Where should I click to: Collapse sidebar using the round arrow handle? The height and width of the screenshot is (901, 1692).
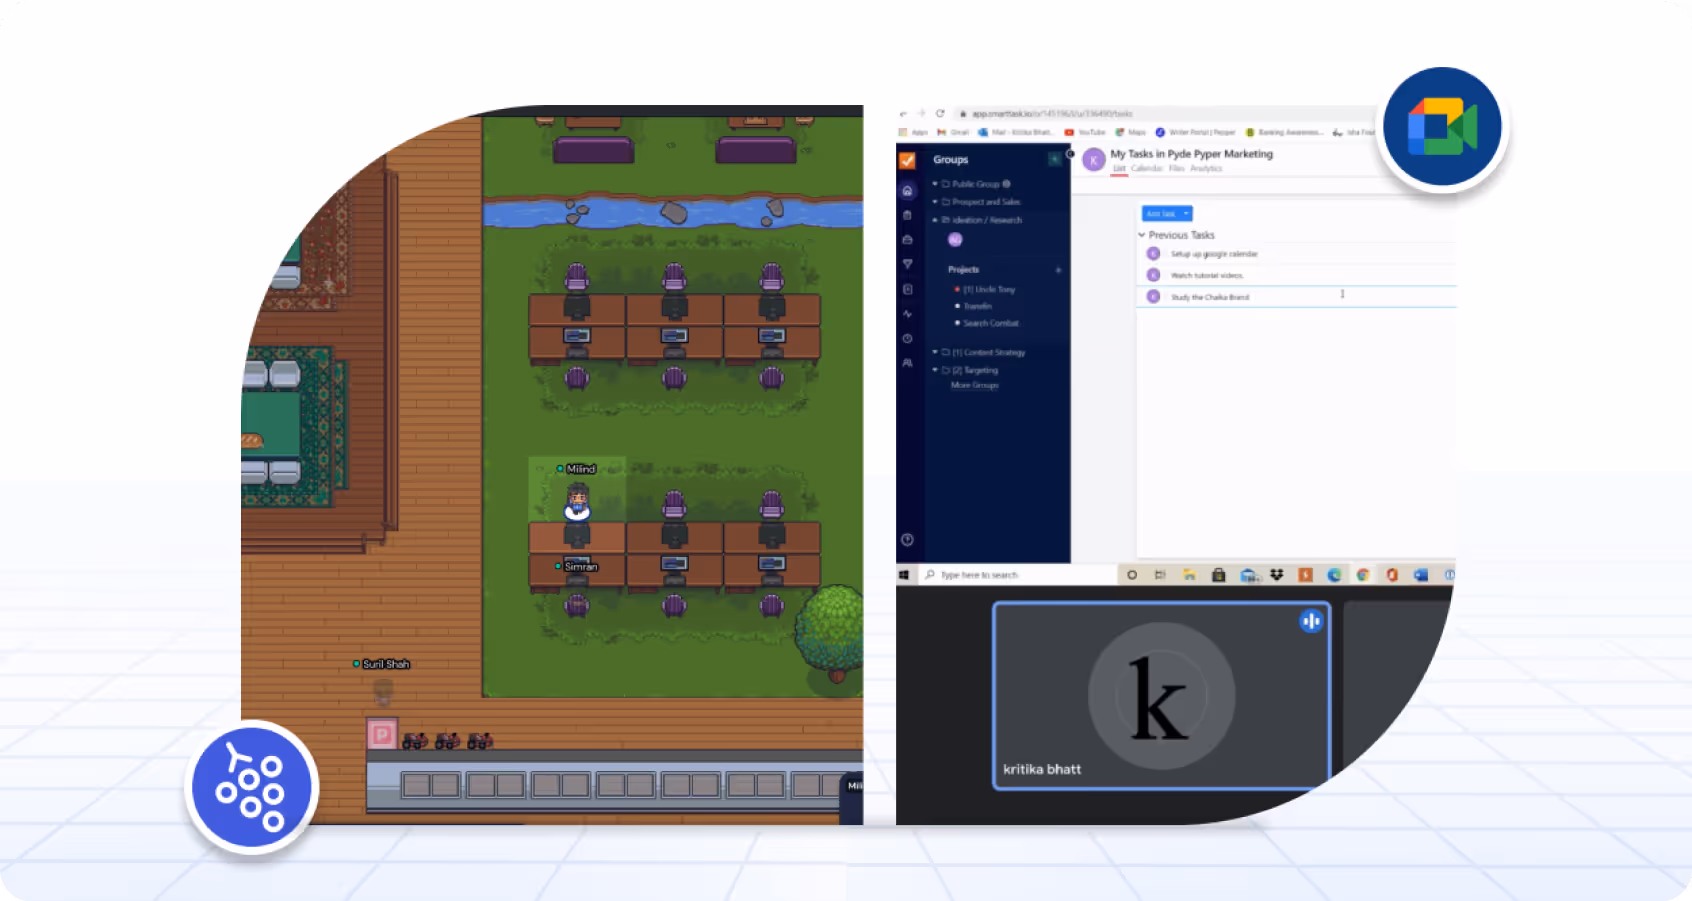(x=1070, y=154)
